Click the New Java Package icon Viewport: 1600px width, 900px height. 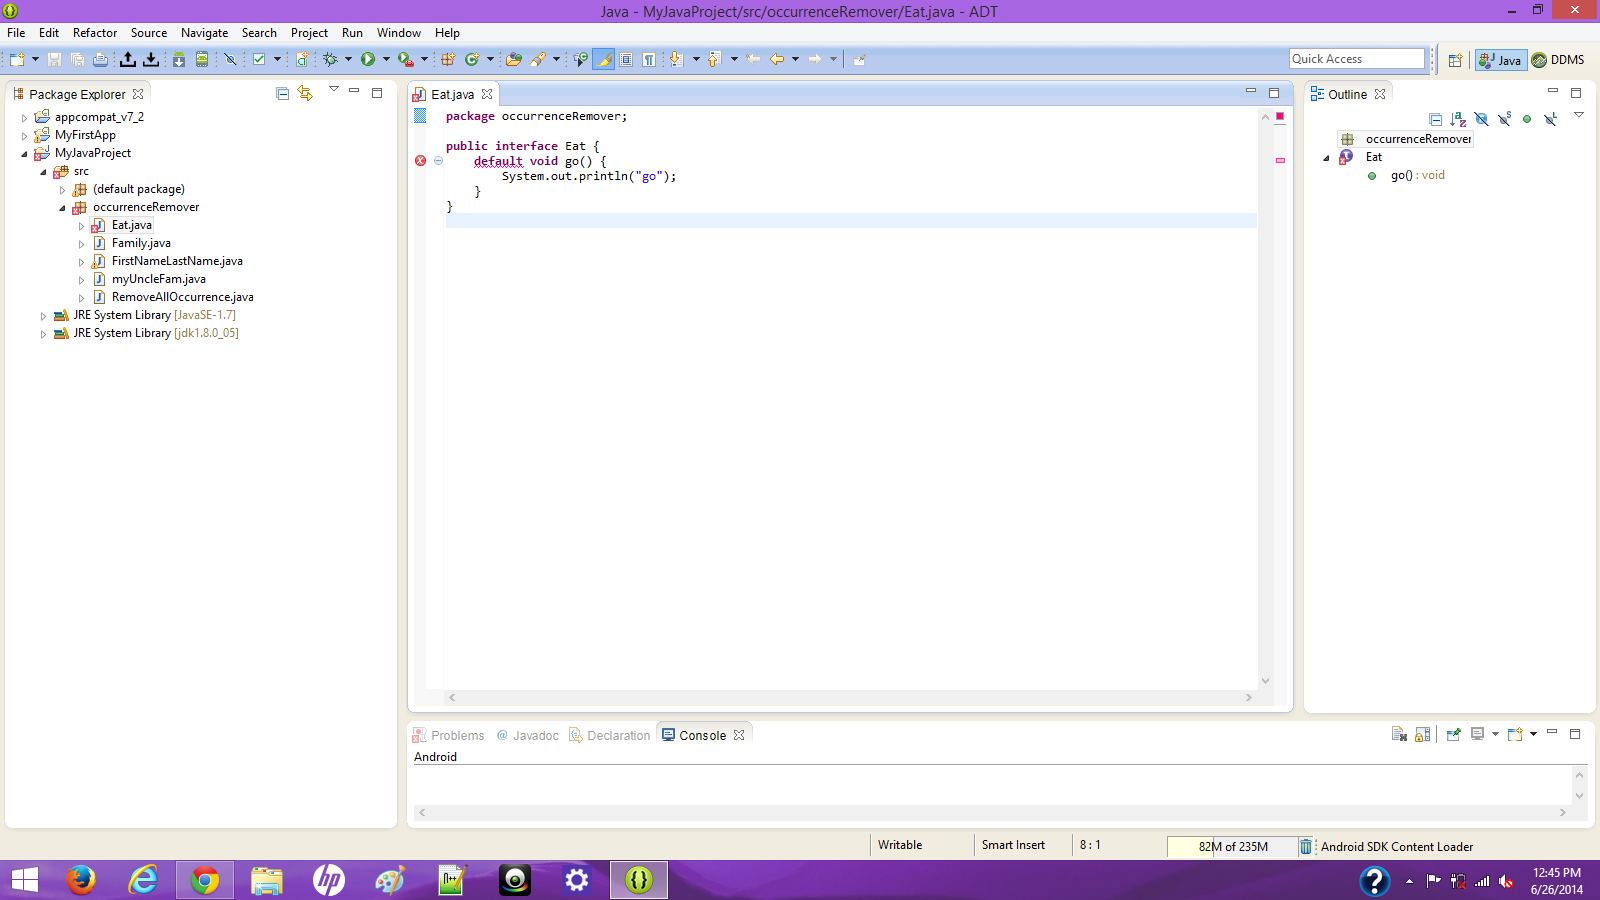(x=448, y=59)
